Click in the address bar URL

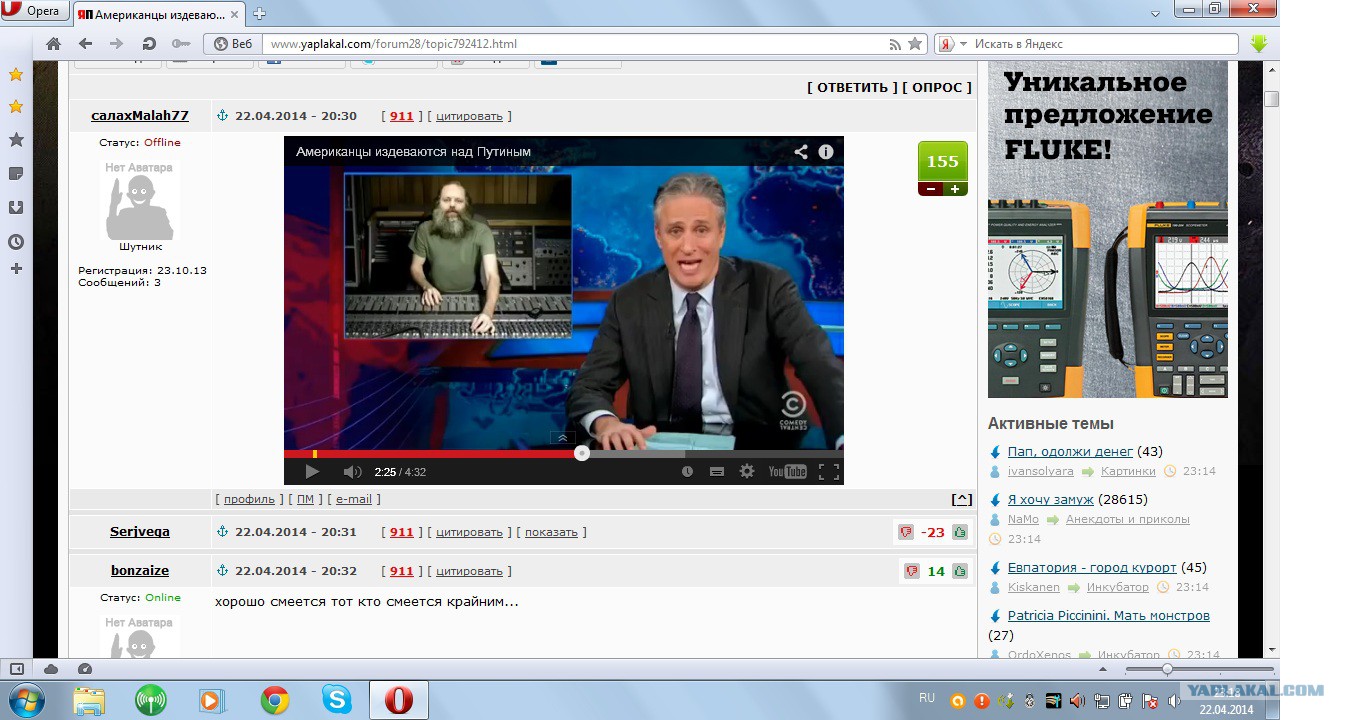click(575, 44)
